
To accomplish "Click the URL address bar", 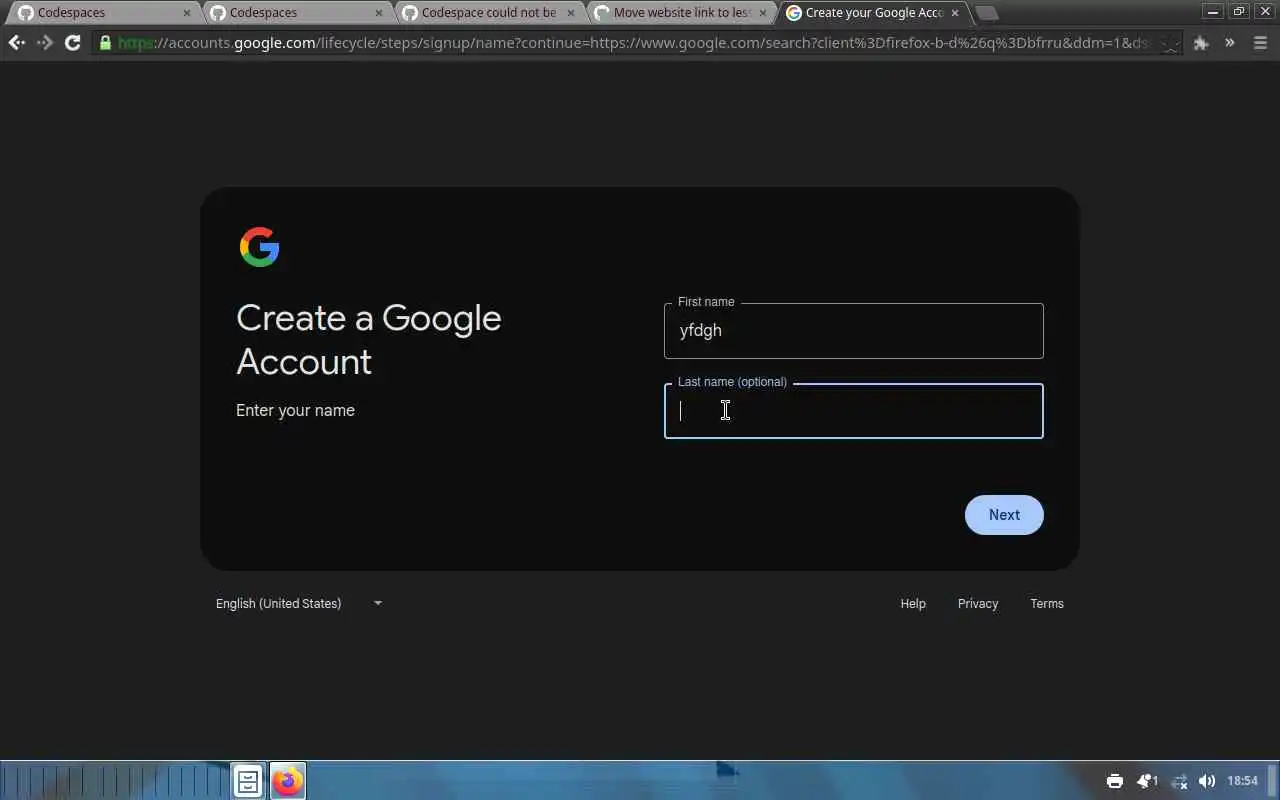I will pos(635,43).
